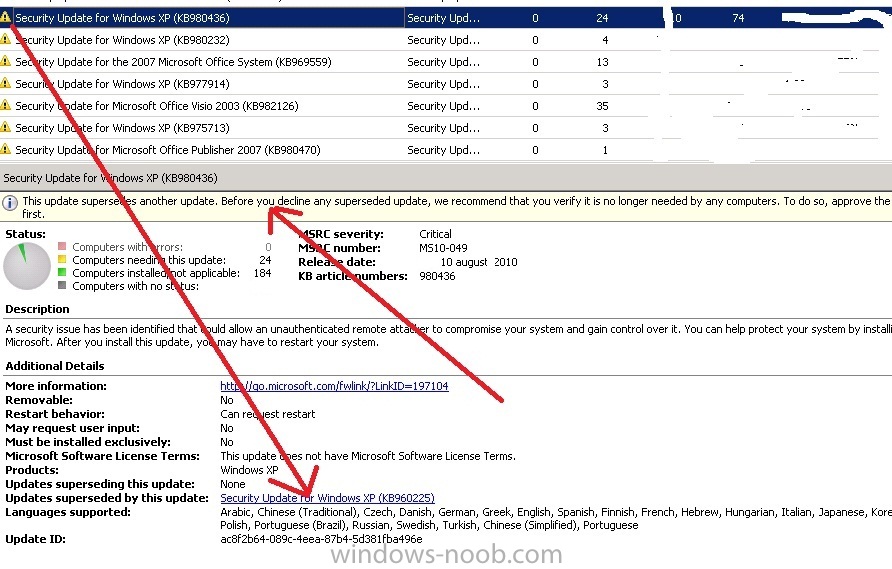Click yellow swatch for Computers needing update
Viewport: 892px width, 569px height.
62,259
